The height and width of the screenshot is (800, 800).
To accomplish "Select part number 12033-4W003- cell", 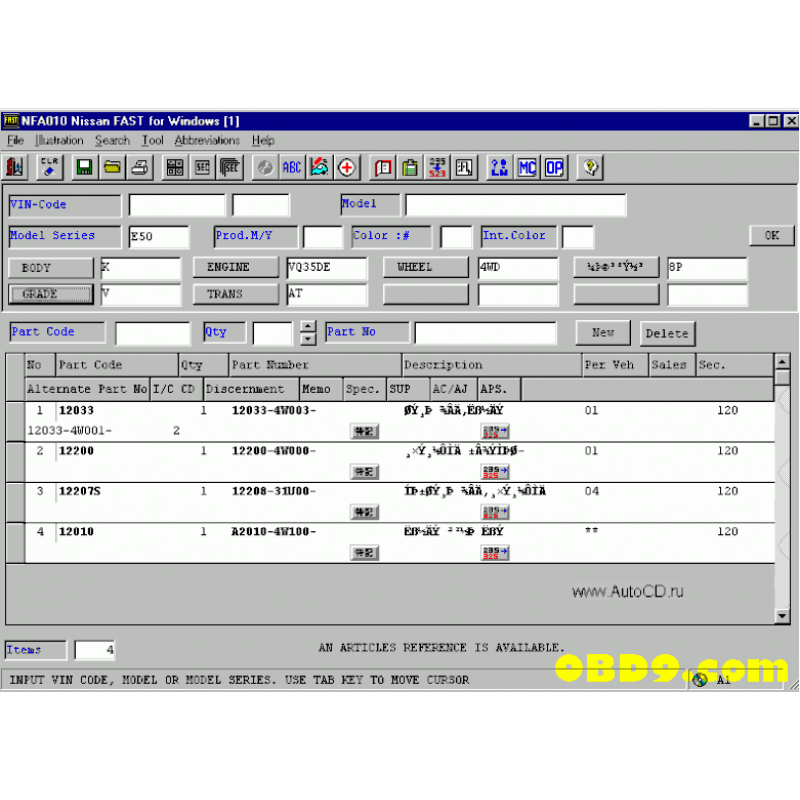I will click(274, 411).
